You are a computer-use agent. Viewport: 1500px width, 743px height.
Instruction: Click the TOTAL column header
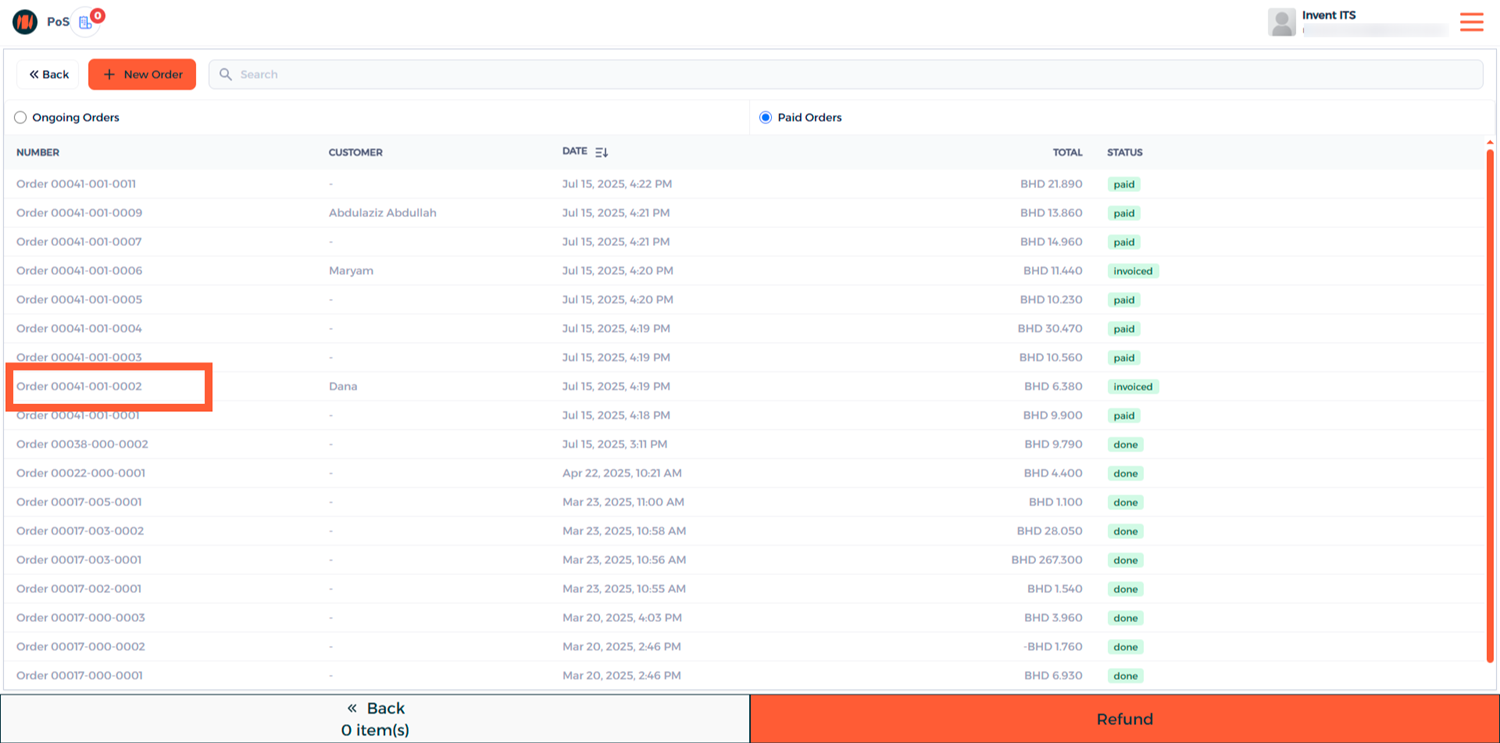(x=1067, y=153)
